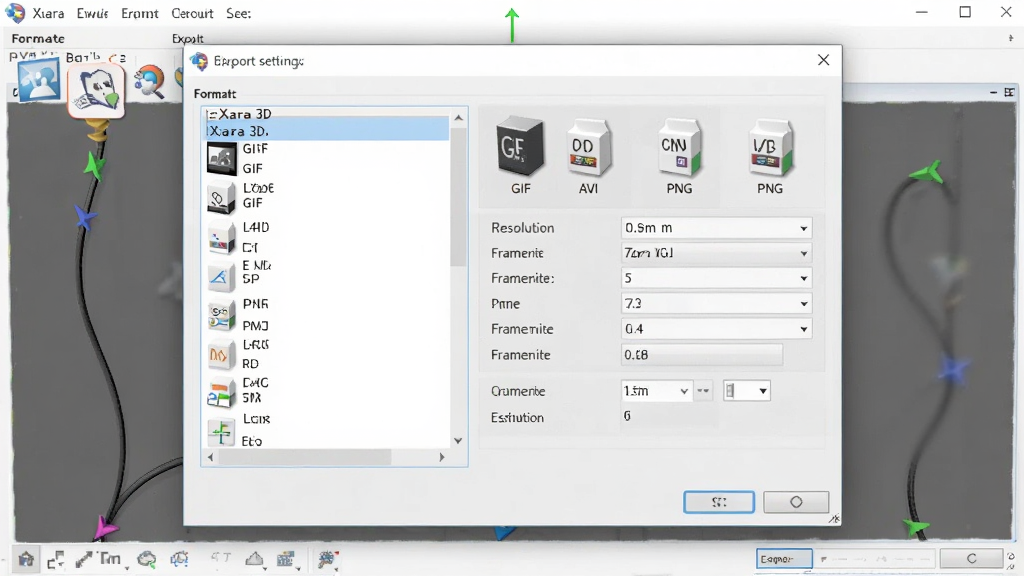Click the dashed squares icon in bottom toolbar

point(56,560)
